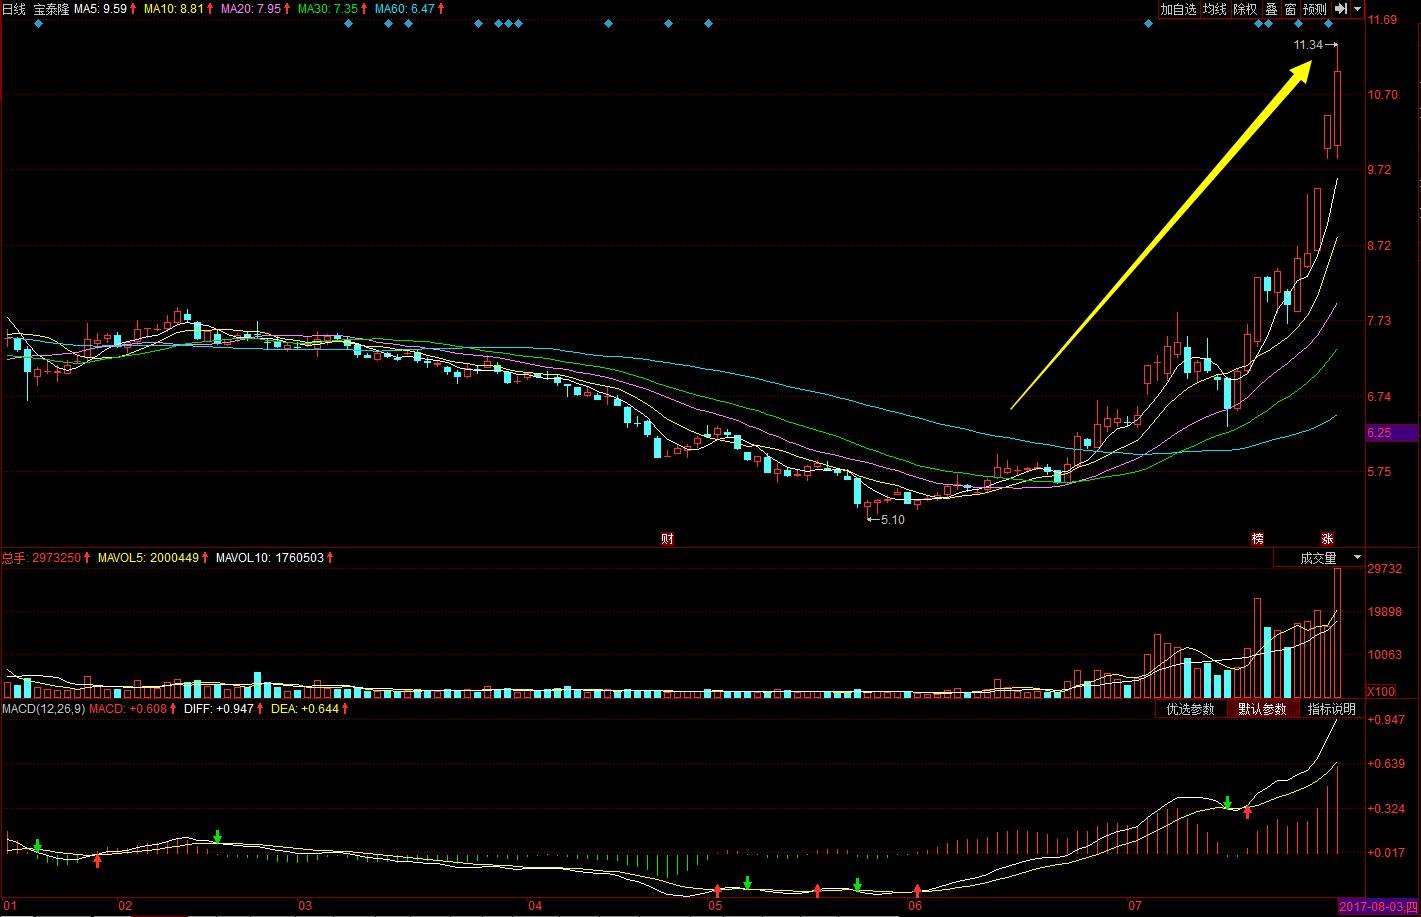The width and height of the screenshot is (1421, 917).
Task: Click the MA5: 9.59 label
Action: point(101,9)
